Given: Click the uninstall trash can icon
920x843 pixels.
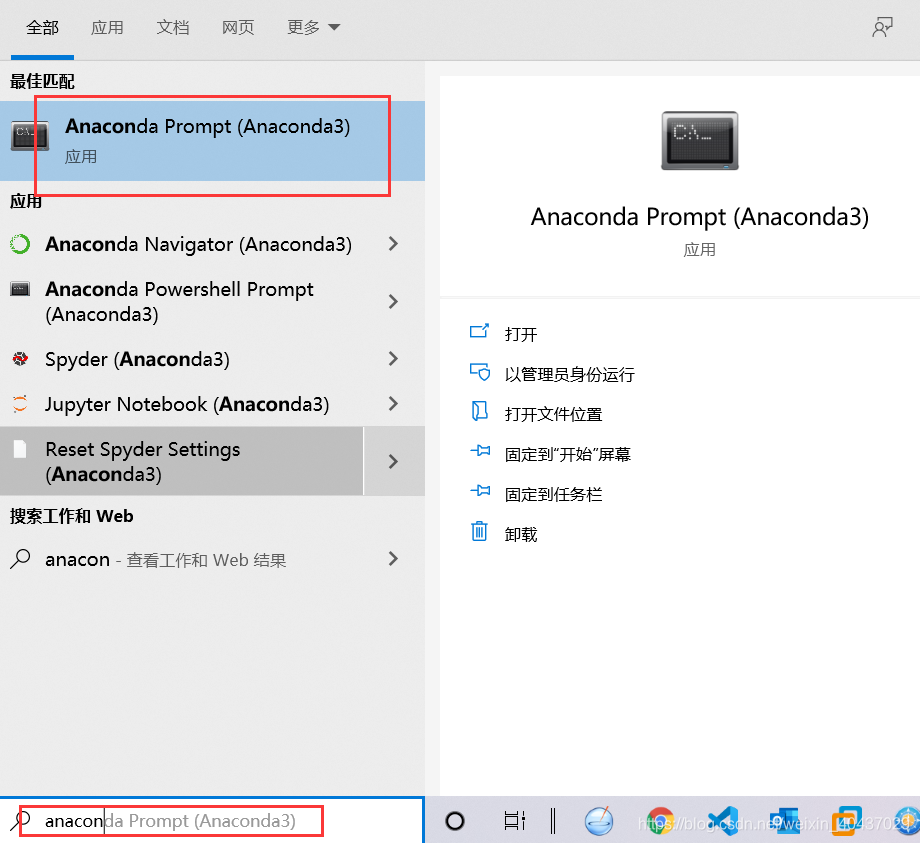Looking at the screenshot, I should pos(479,531).
